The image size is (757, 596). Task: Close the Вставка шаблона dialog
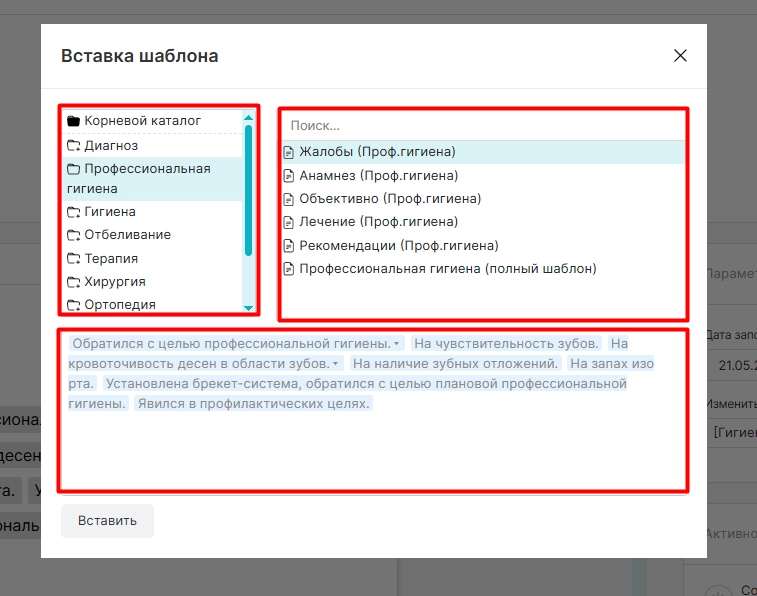(680, 55)
